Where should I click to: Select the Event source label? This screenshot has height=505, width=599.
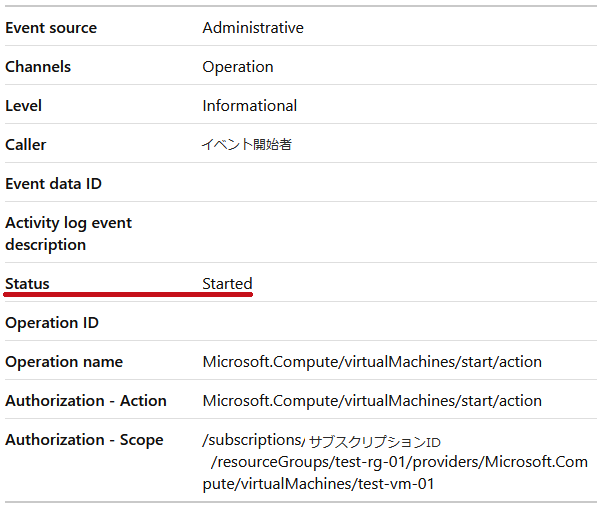coord(51,28)
